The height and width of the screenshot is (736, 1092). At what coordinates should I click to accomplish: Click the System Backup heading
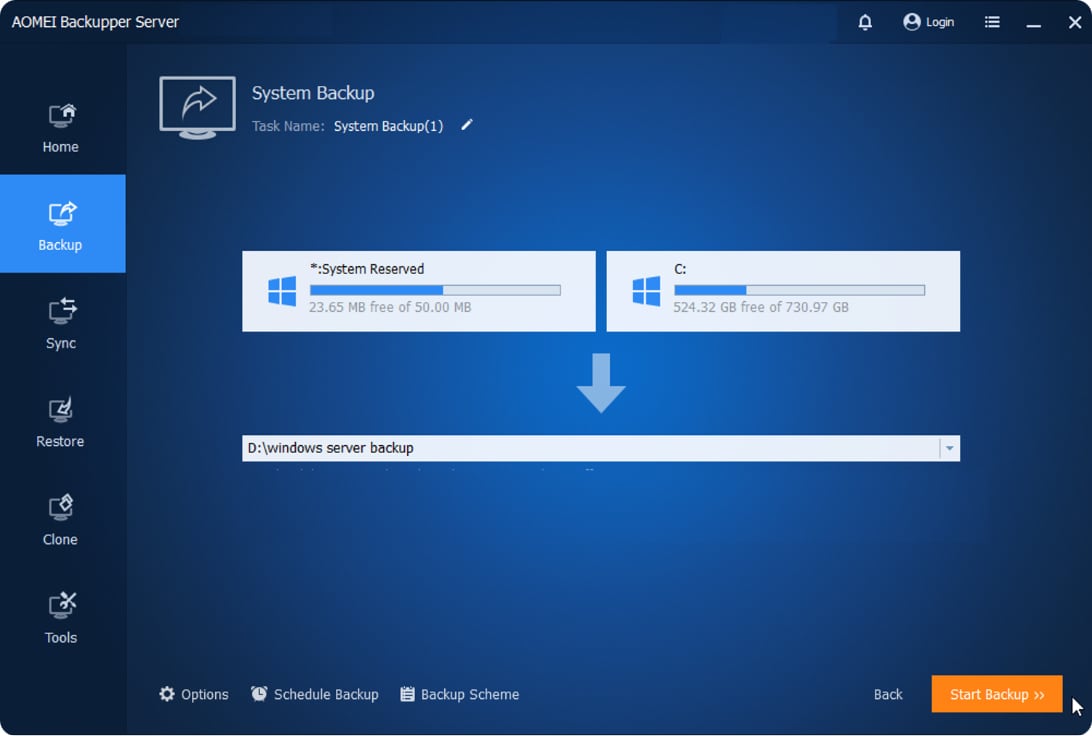tap(313, 93)
